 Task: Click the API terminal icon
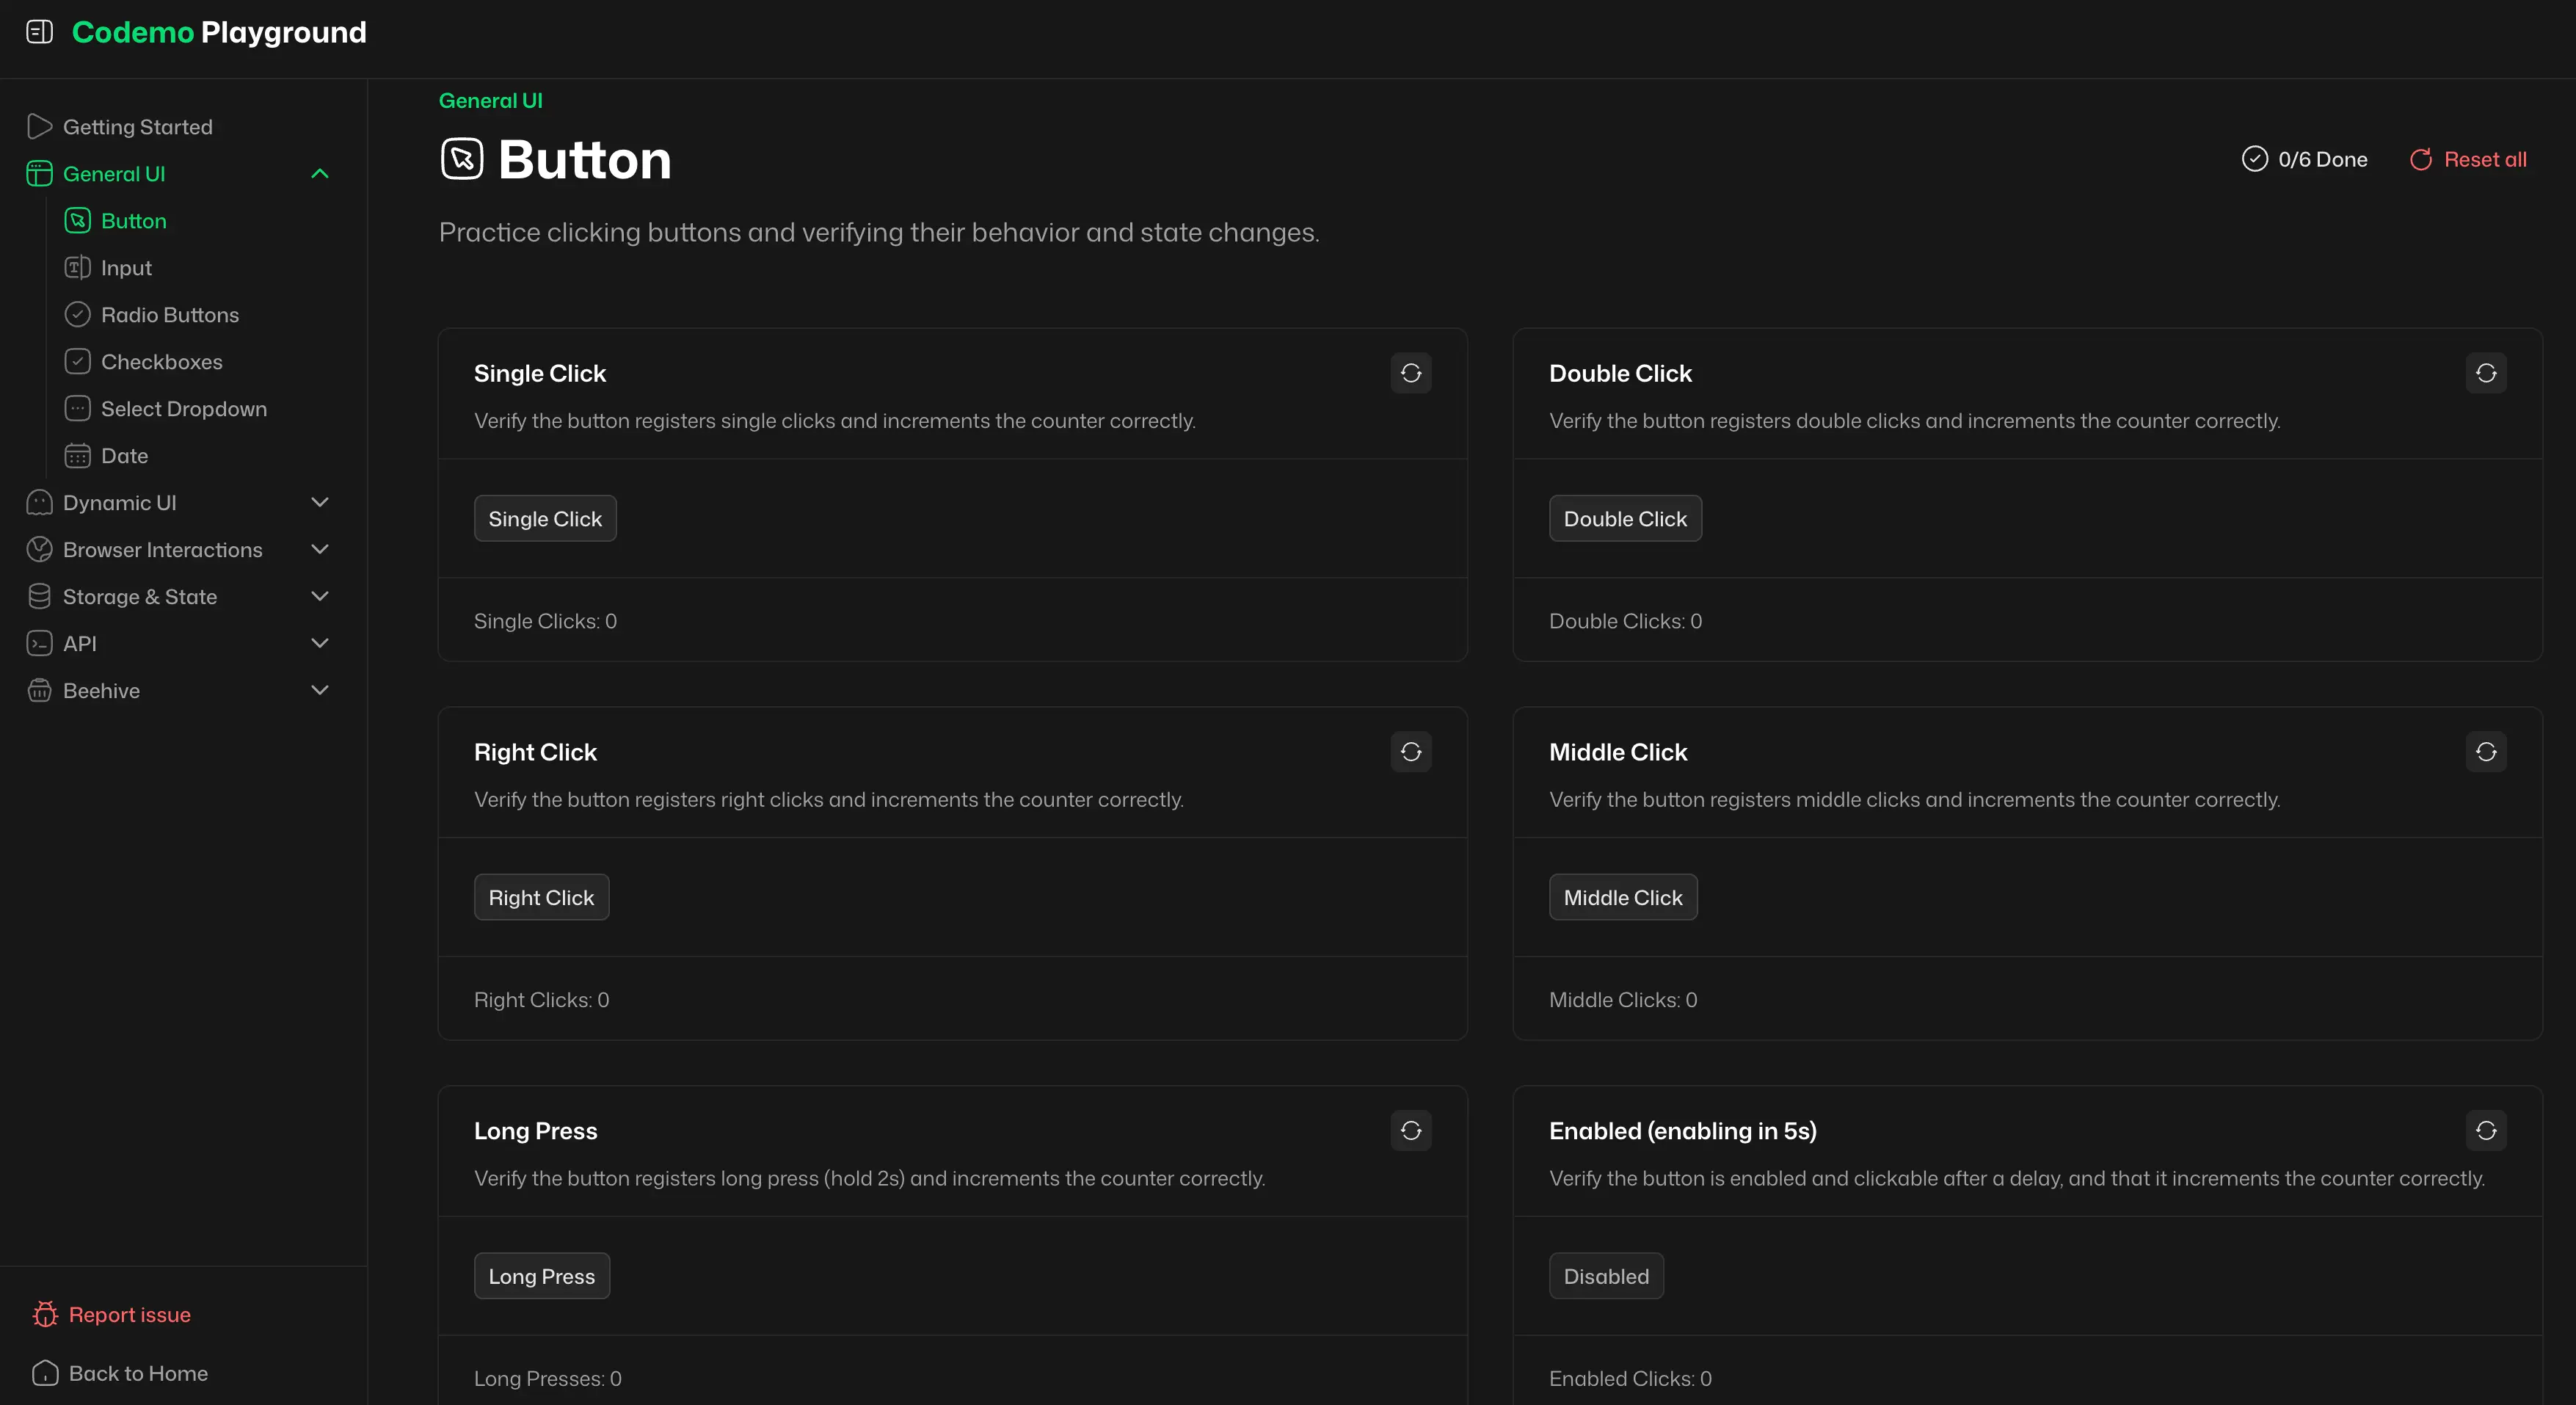39,644
